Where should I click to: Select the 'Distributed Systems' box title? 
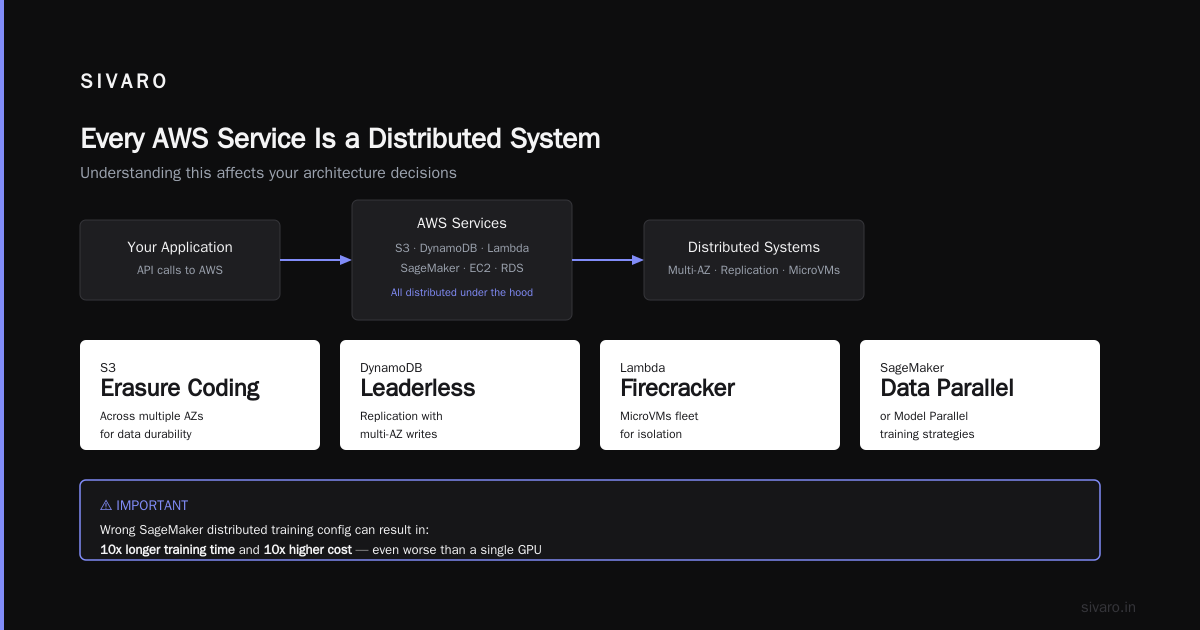754,247
